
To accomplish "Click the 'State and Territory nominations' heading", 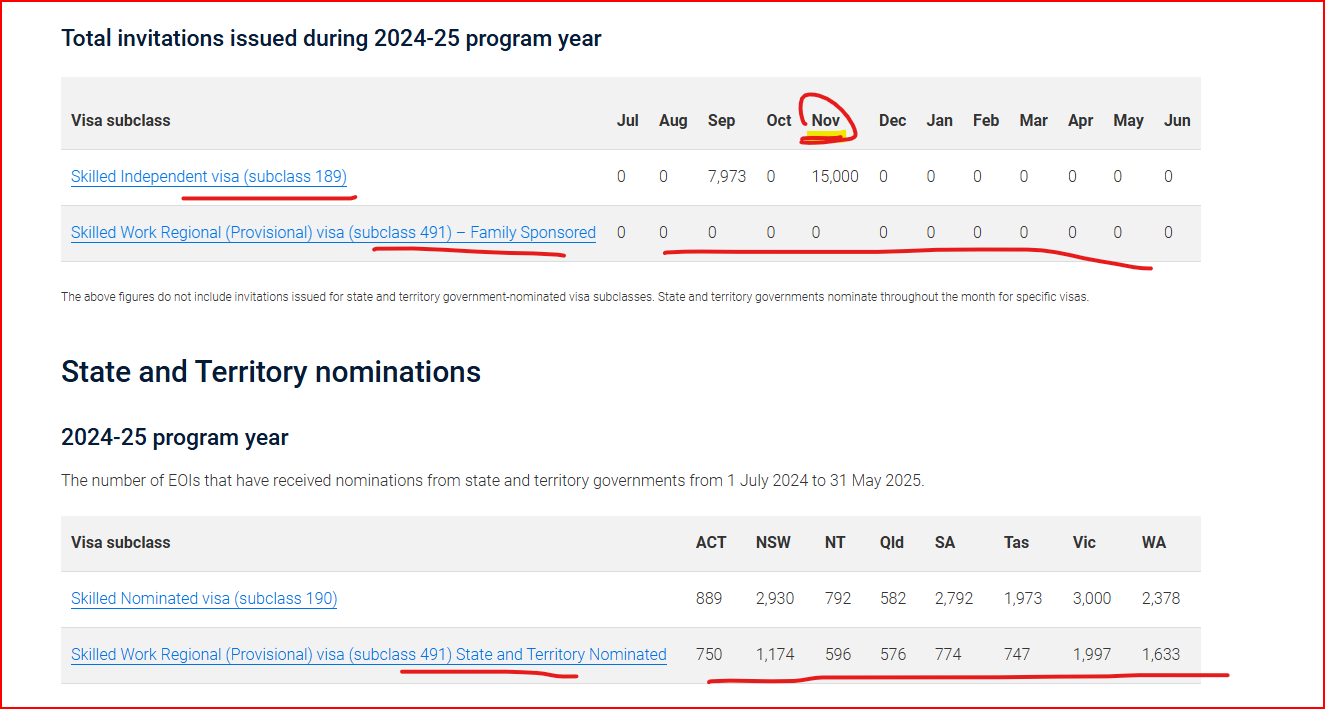I will (x=271, y=372).
